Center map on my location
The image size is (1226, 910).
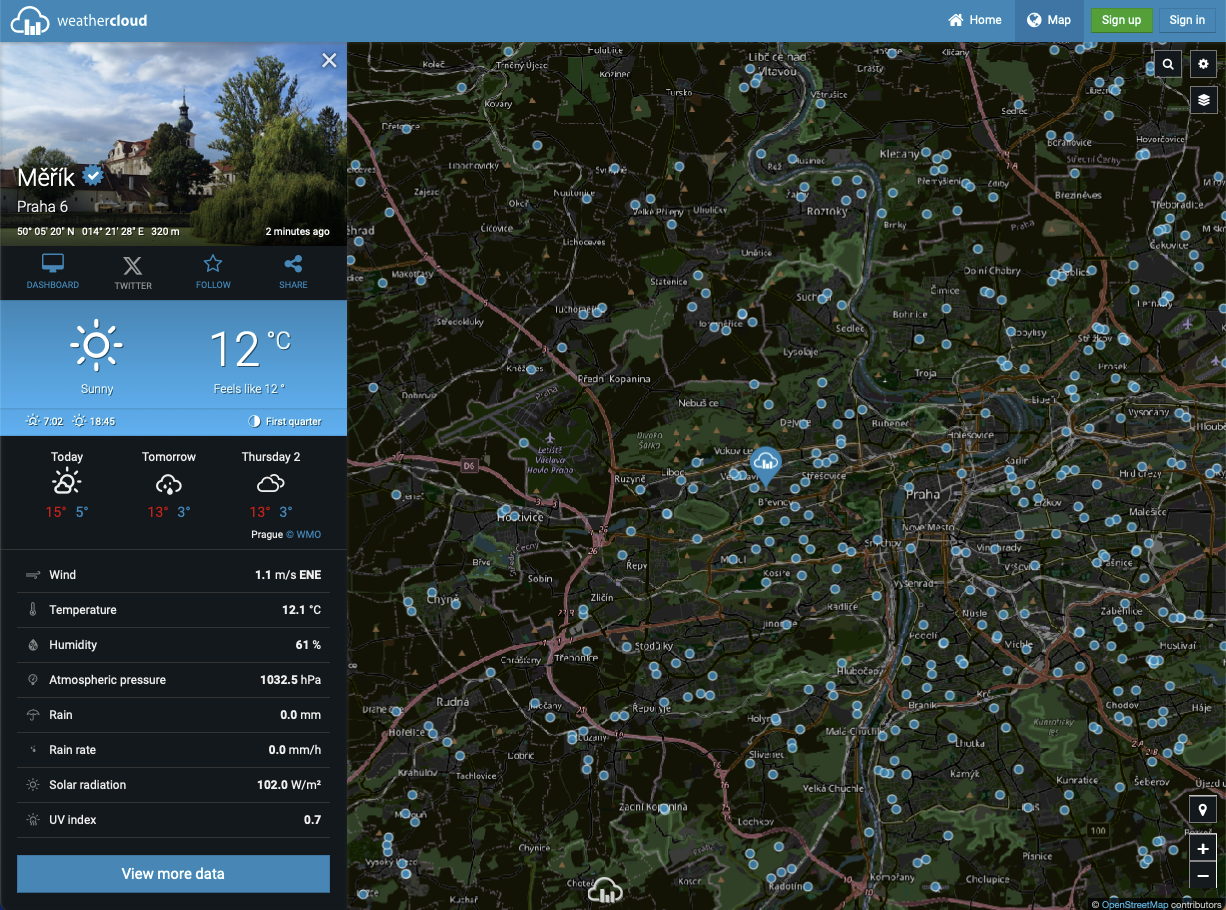[x=1203, y=810]
